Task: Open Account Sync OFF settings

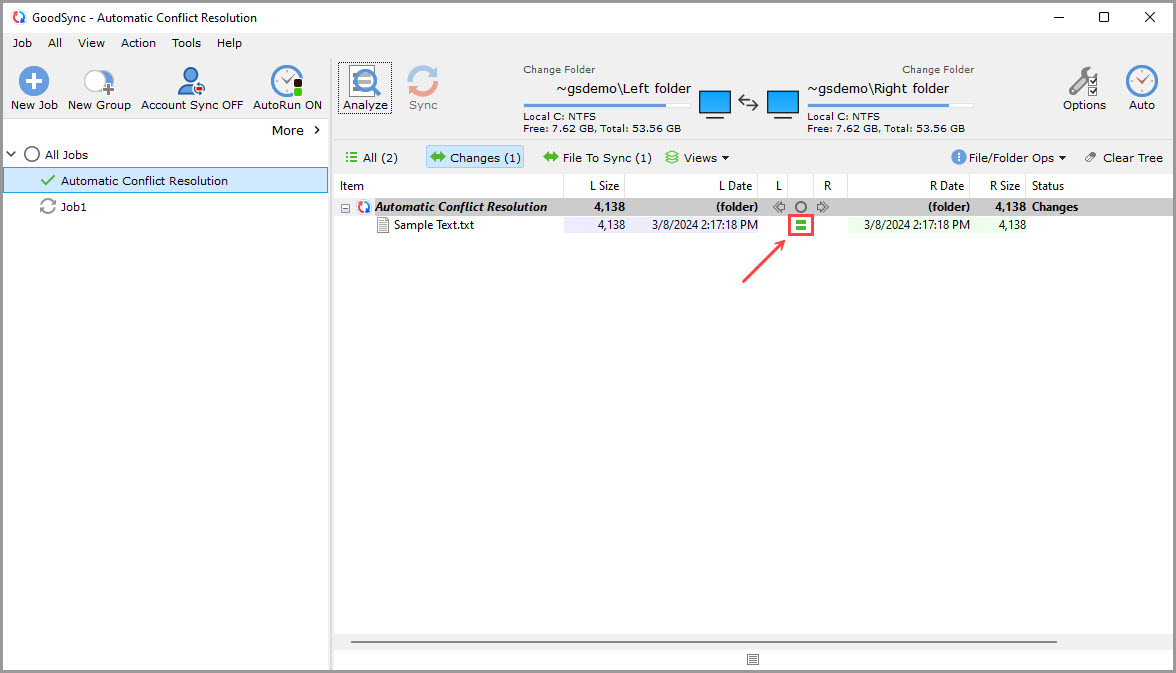Action: pyautogui.click(x=191, y=81)
